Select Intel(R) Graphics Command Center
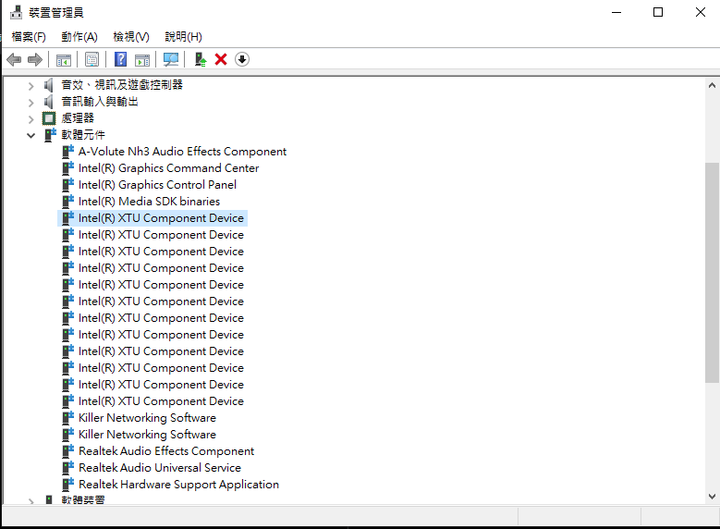The height and width of the screenshot is (529, 720). pos(169,168)
